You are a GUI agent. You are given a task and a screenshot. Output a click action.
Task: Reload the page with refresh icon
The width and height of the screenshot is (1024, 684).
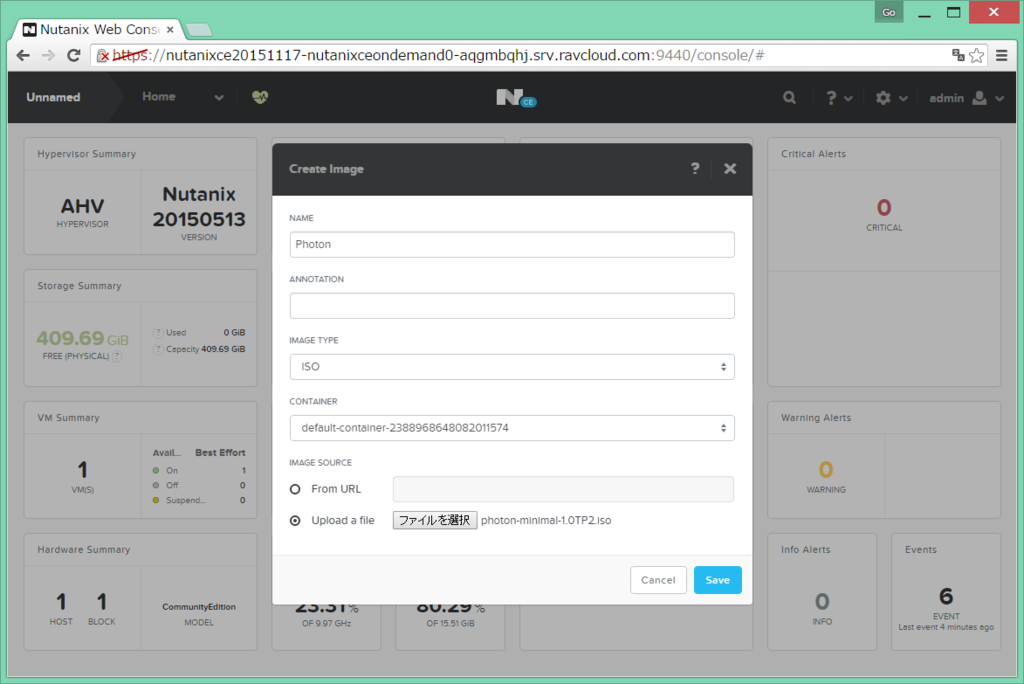pos(74,56)
